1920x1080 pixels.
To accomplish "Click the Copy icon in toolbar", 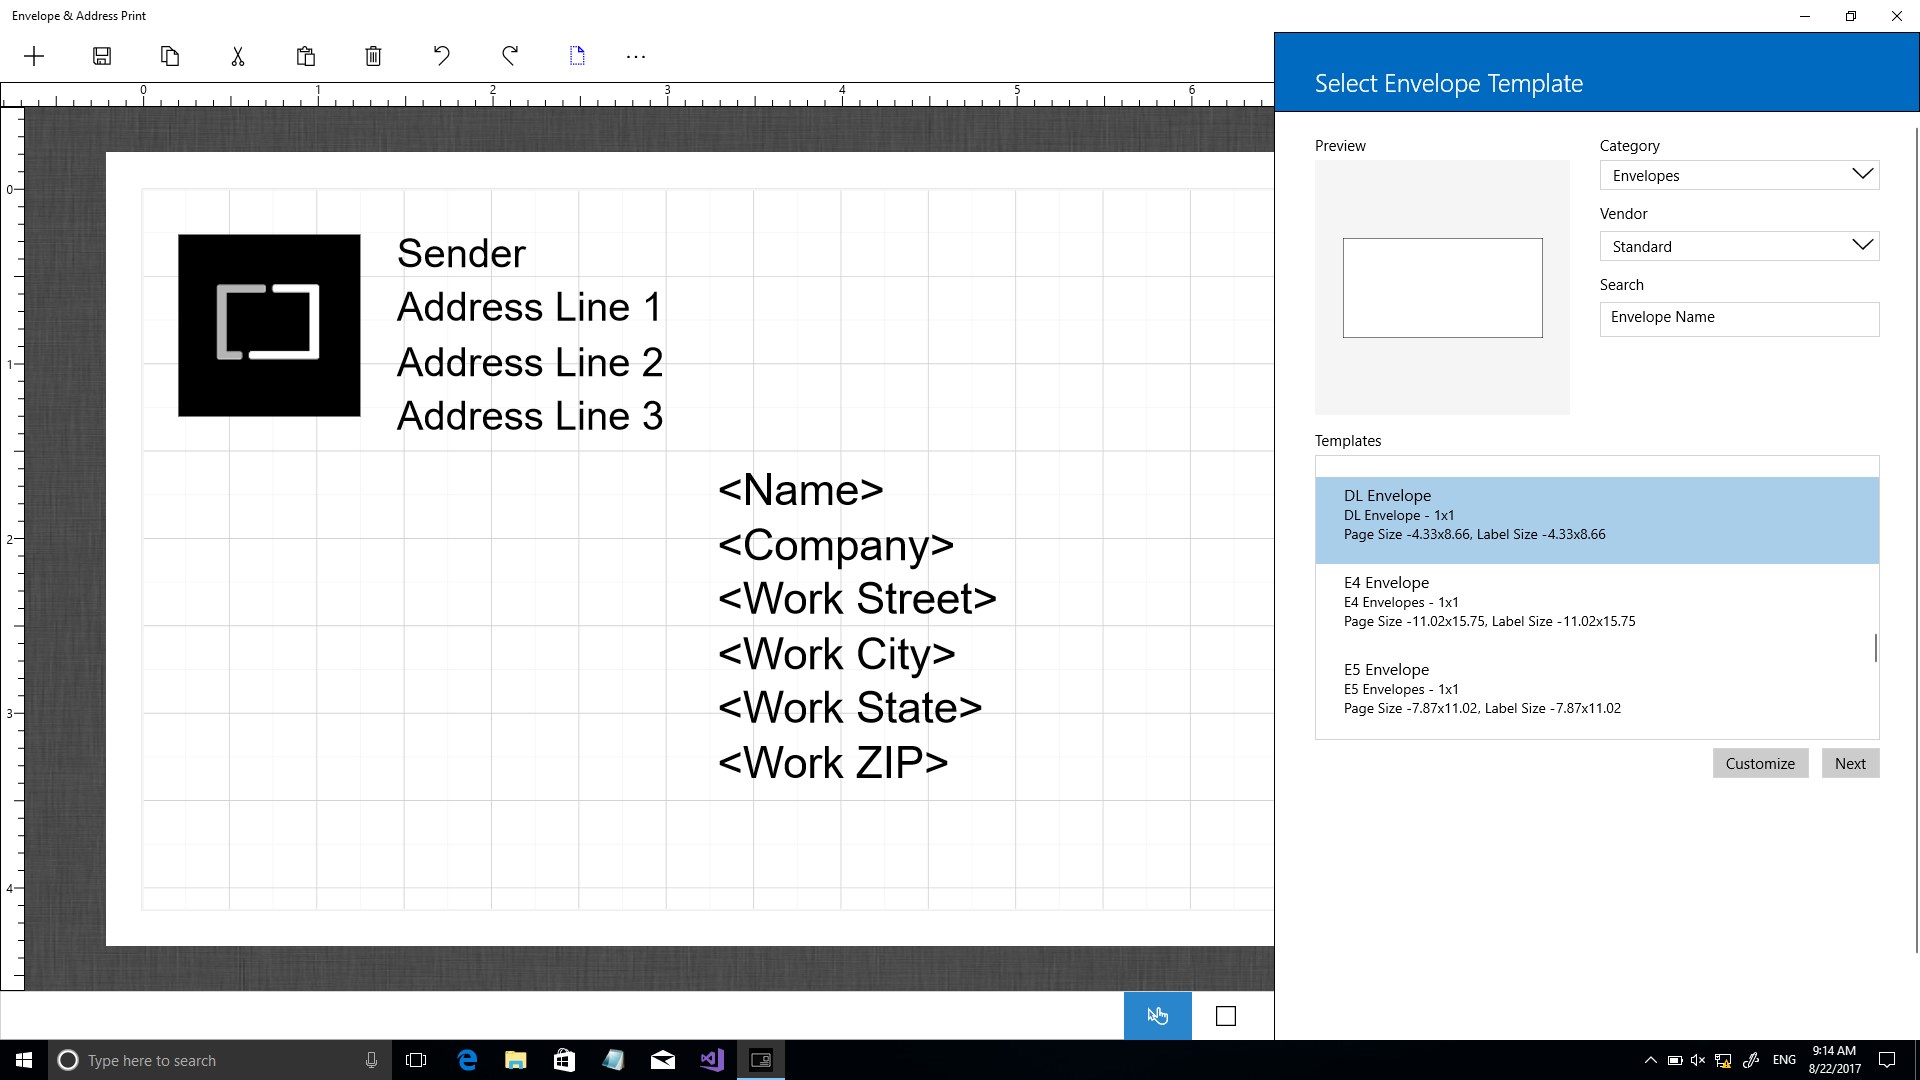I will [170, 56].
